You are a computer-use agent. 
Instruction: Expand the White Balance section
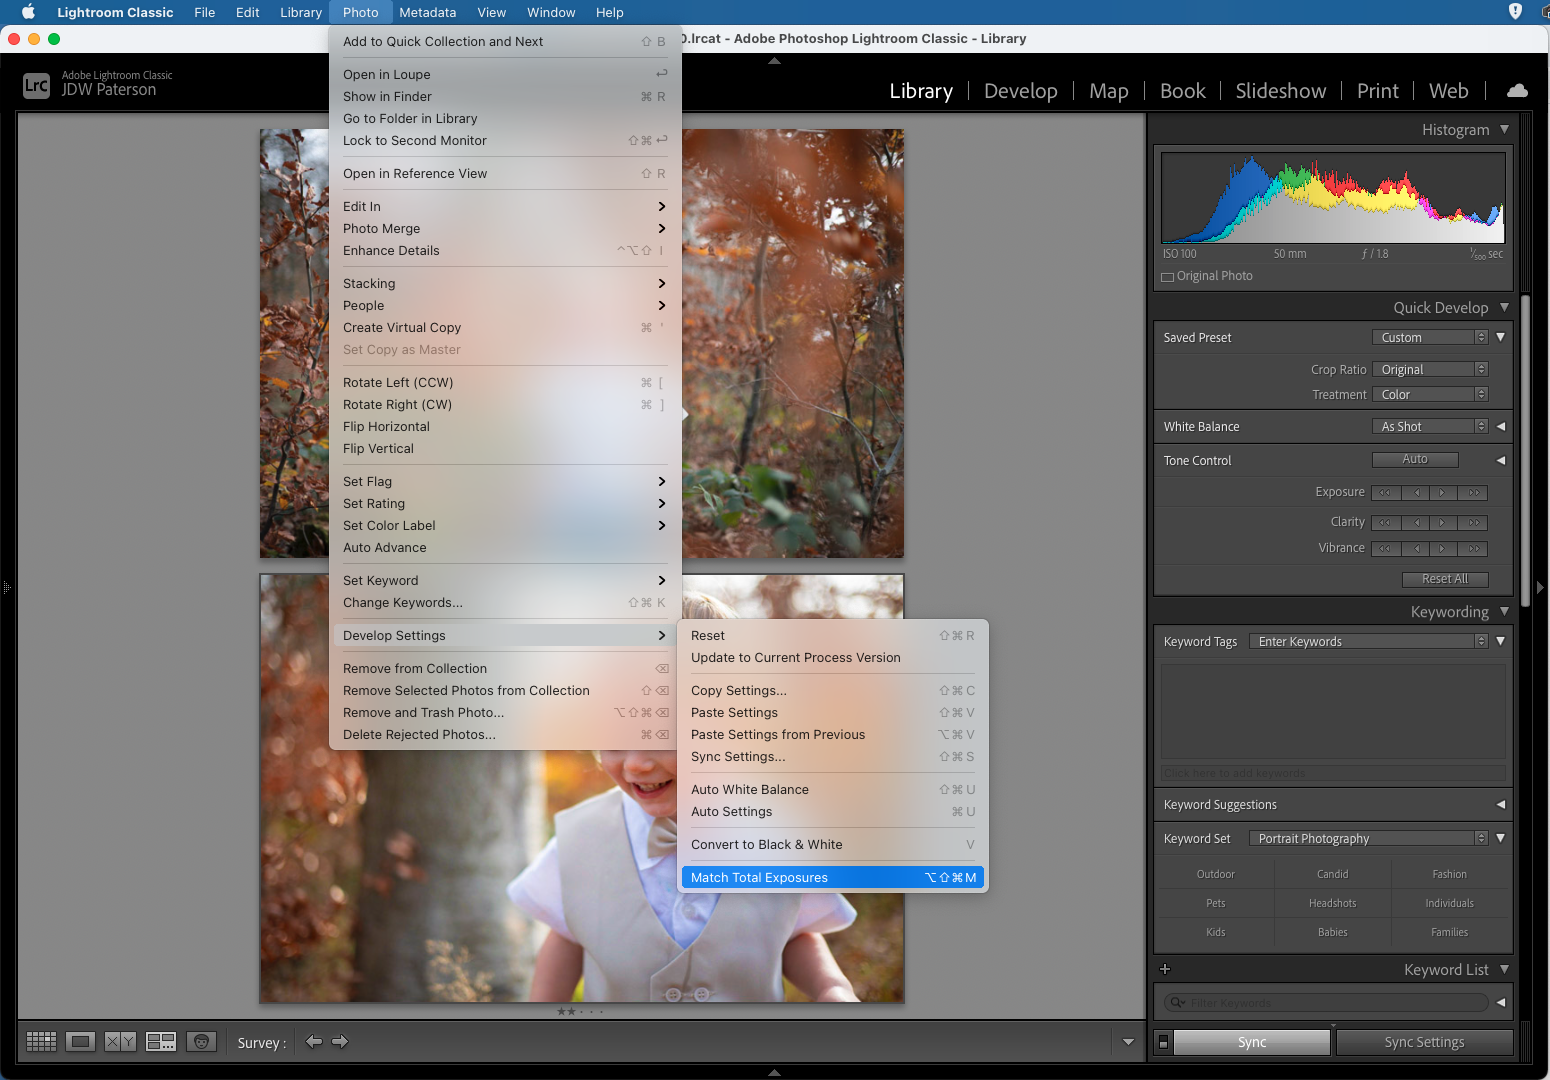(1500, 427)
